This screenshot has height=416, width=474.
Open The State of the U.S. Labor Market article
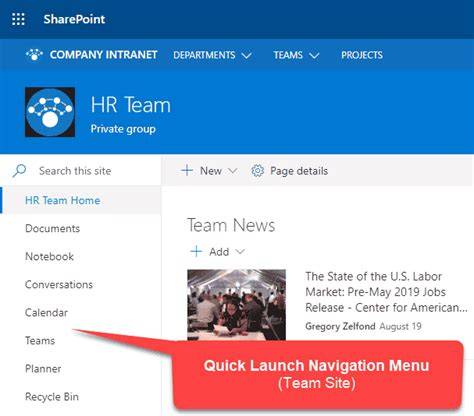point(386,292)
